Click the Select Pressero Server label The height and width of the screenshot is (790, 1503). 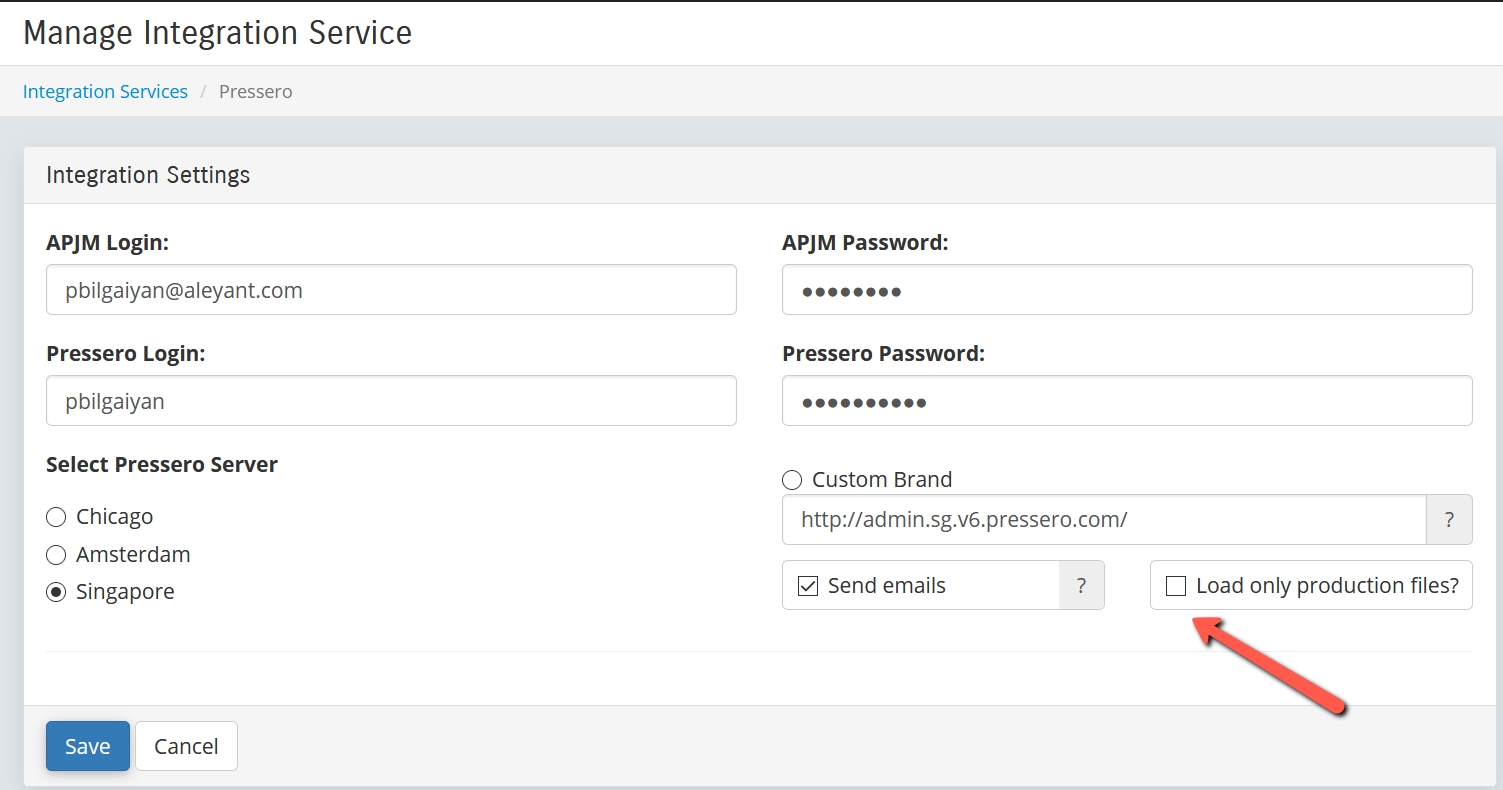pyautogui.click(x=162, y=465)
